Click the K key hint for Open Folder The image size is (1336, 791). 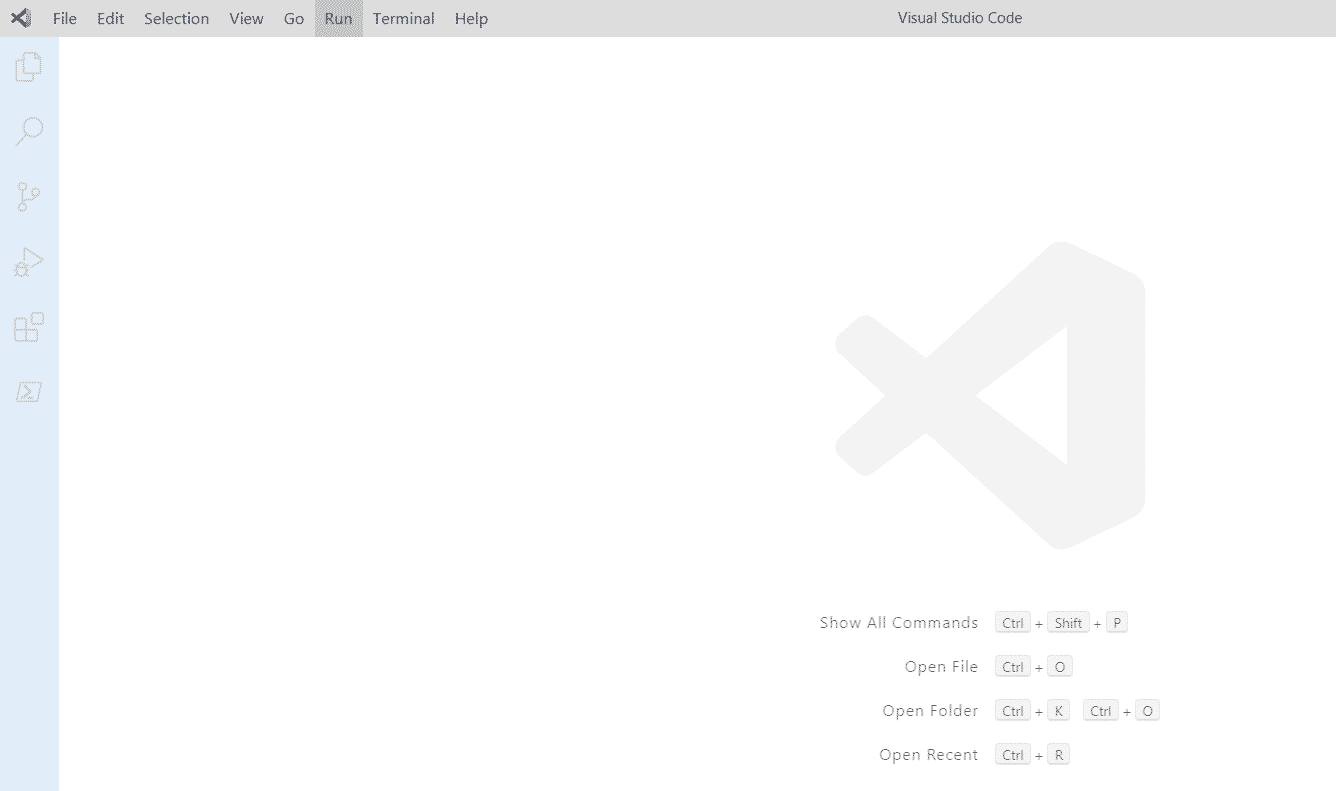tap(1059, 711)
